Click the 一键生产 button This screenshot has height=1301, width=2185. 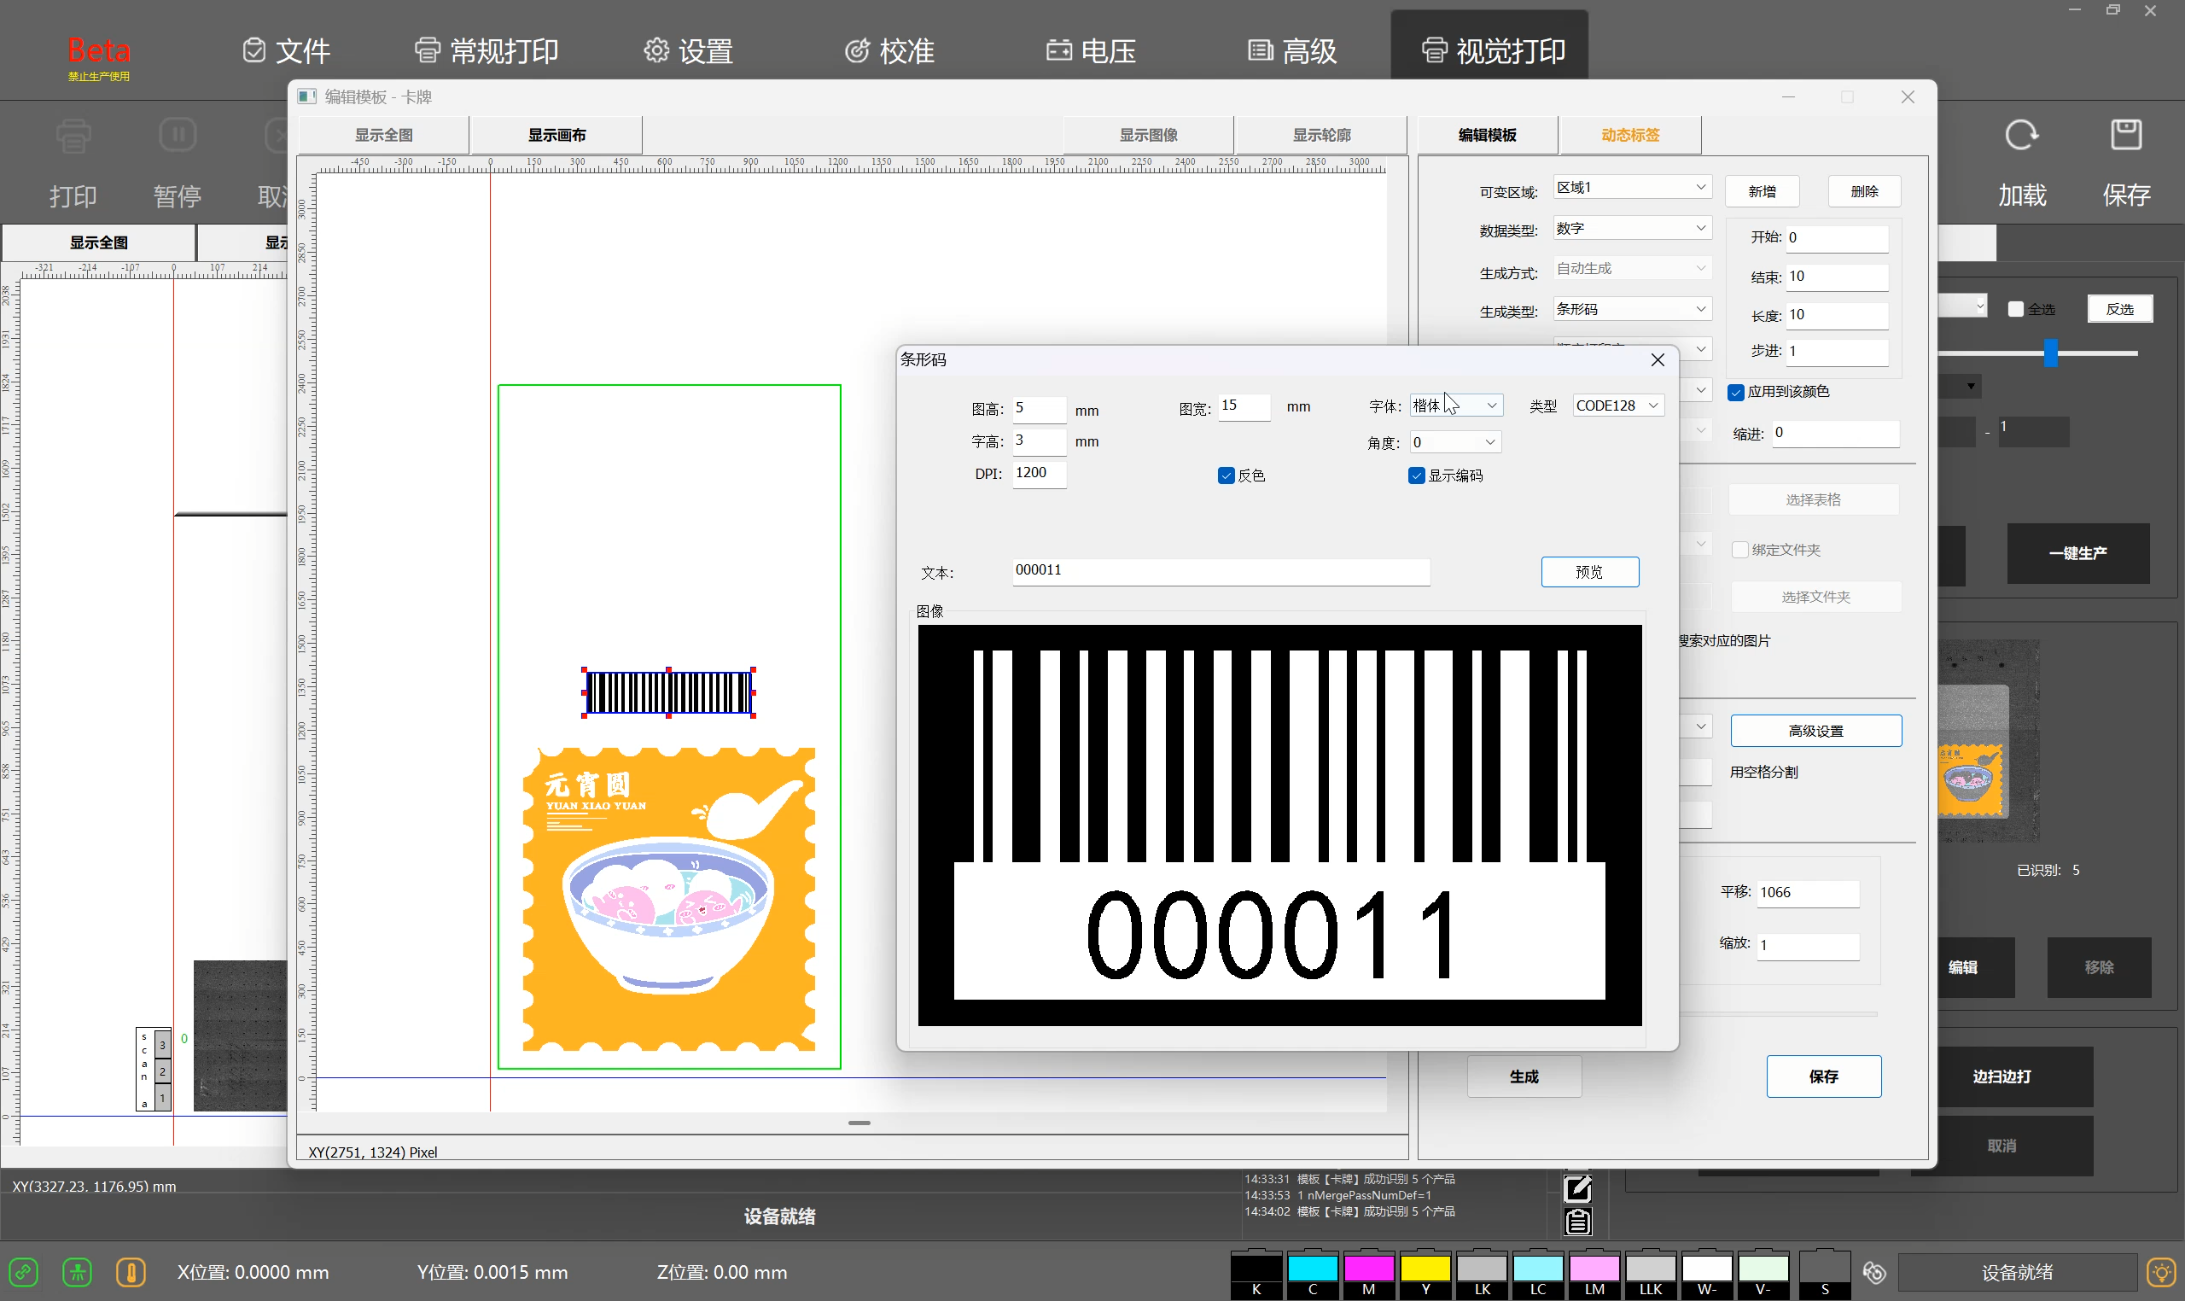point(2078,553)
